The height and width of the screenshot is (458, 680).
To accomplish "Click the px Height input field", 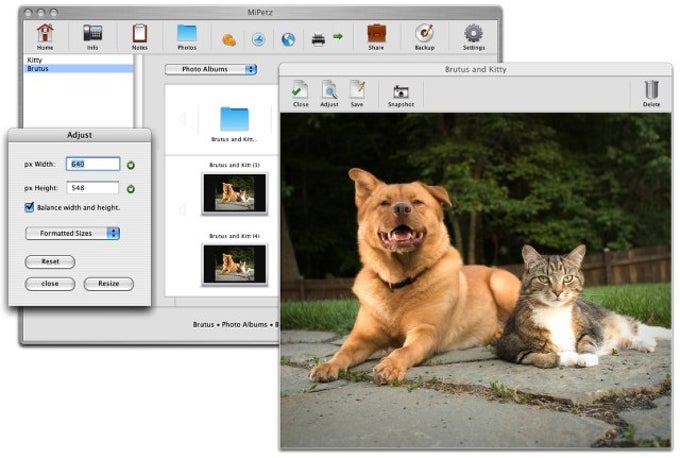I will click(x=93, y=188).
